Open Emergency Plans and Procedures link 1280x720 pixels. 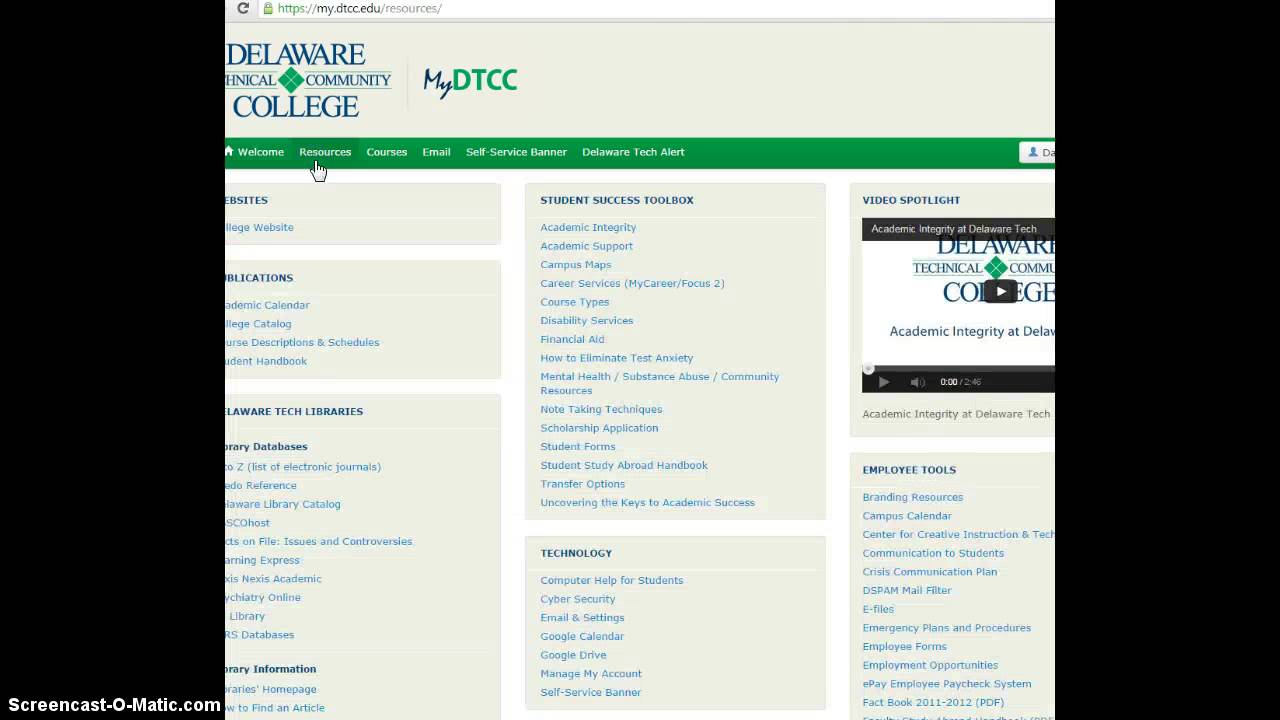pyautogui.click(x=946, y=628)
